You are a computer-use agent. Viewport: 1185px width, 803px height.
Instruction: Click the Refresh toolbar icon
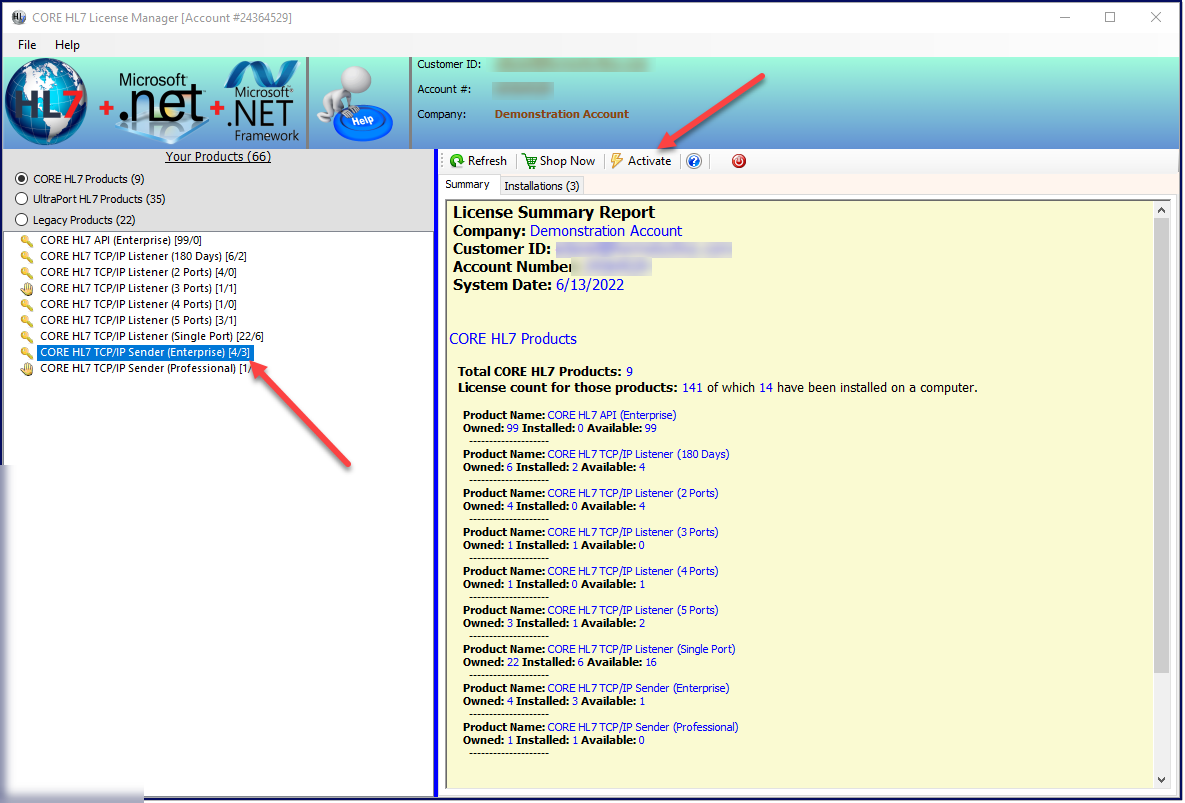478,161
